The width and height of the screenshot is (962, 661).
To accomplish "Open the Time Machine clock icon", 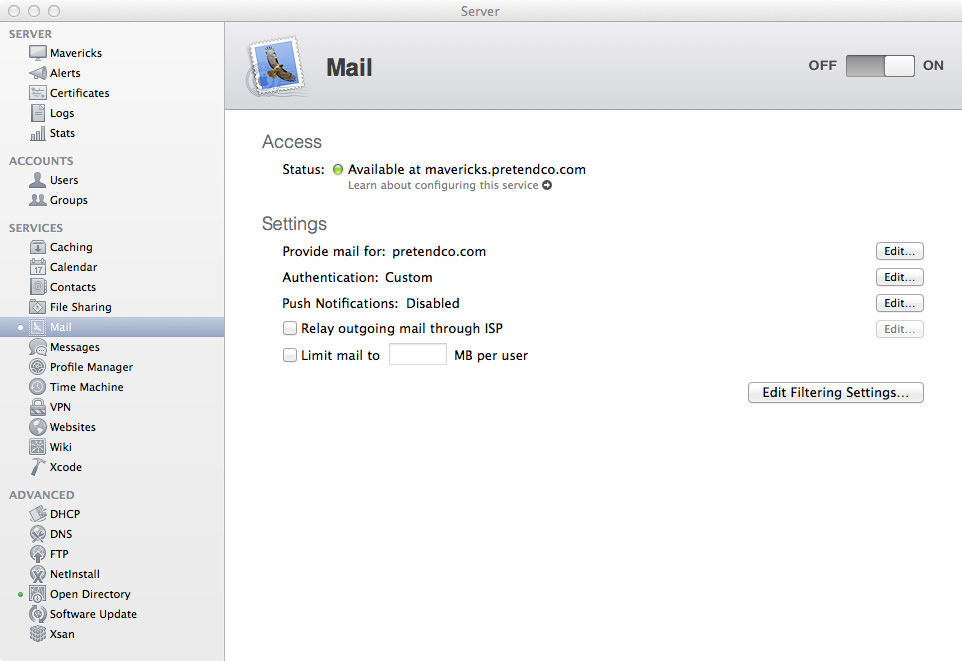I will tap(37, 387).
